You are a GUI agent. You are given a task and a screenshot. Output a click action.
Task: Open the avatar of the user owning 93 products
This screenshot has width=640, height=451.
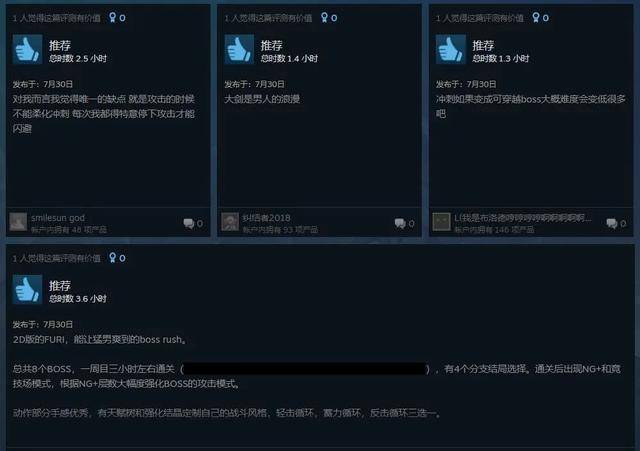[230, 222]
